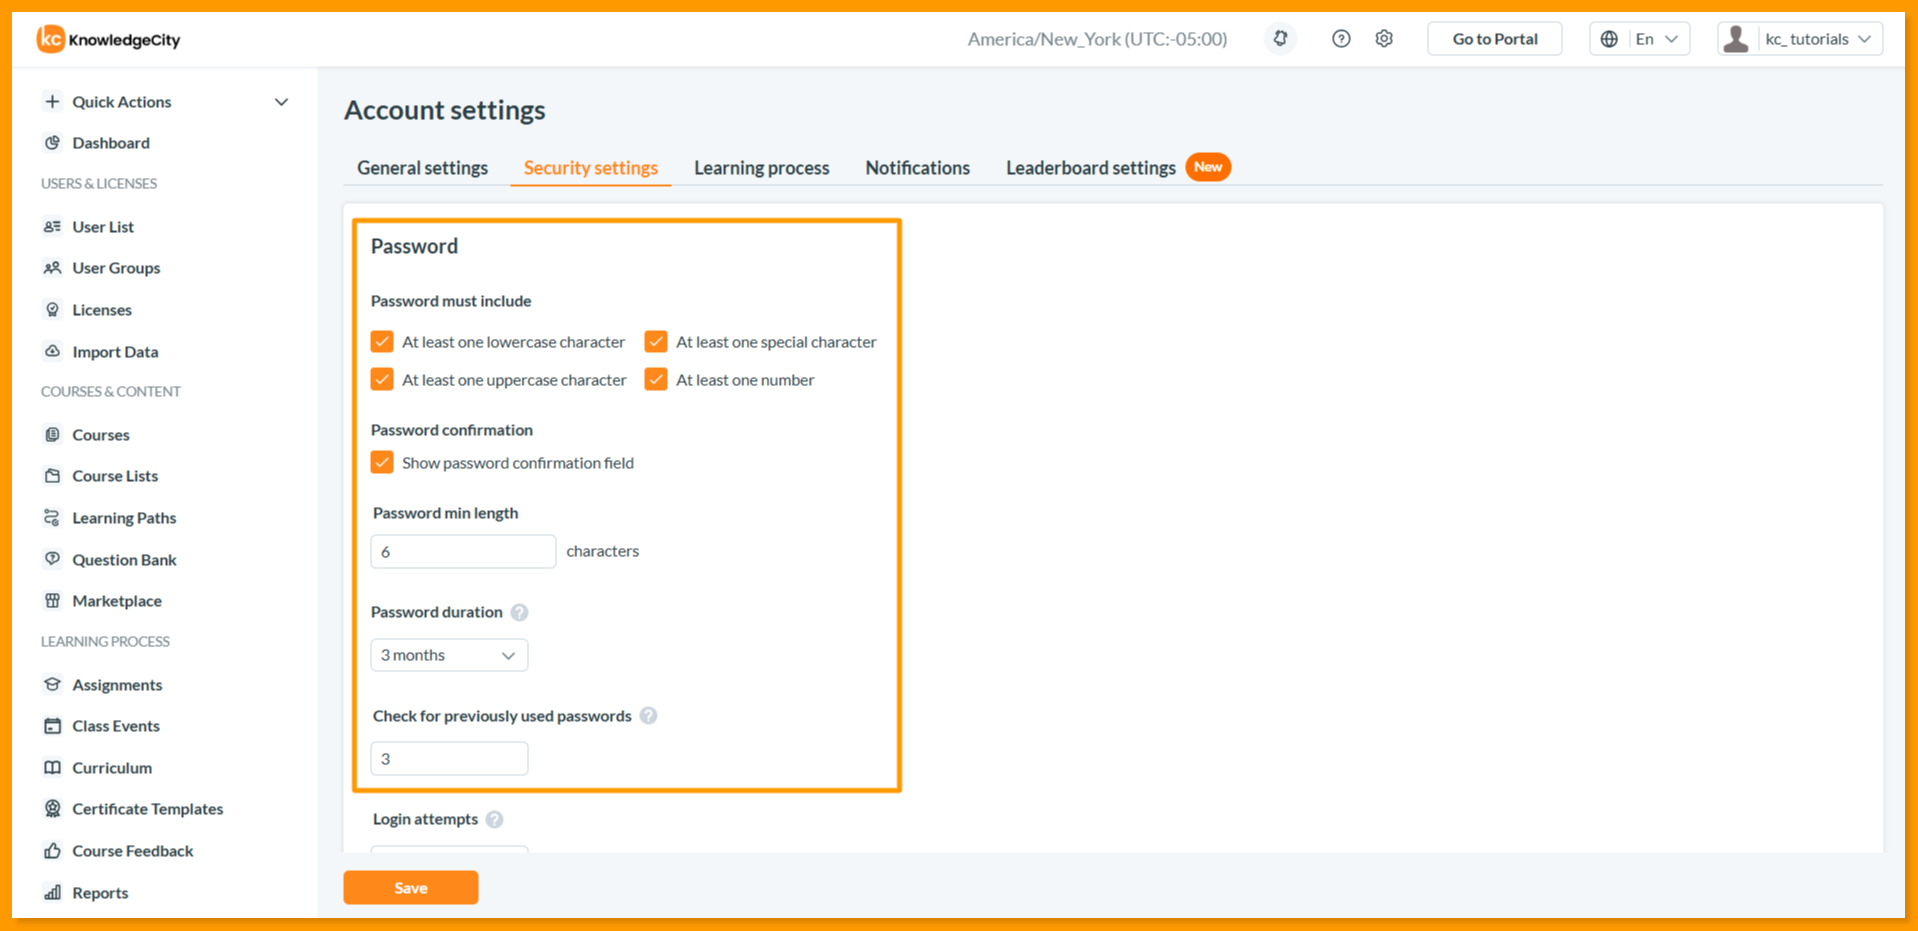Click the Learning Paths sidebar icon
1918x931 pixels.
pos(53,517)
